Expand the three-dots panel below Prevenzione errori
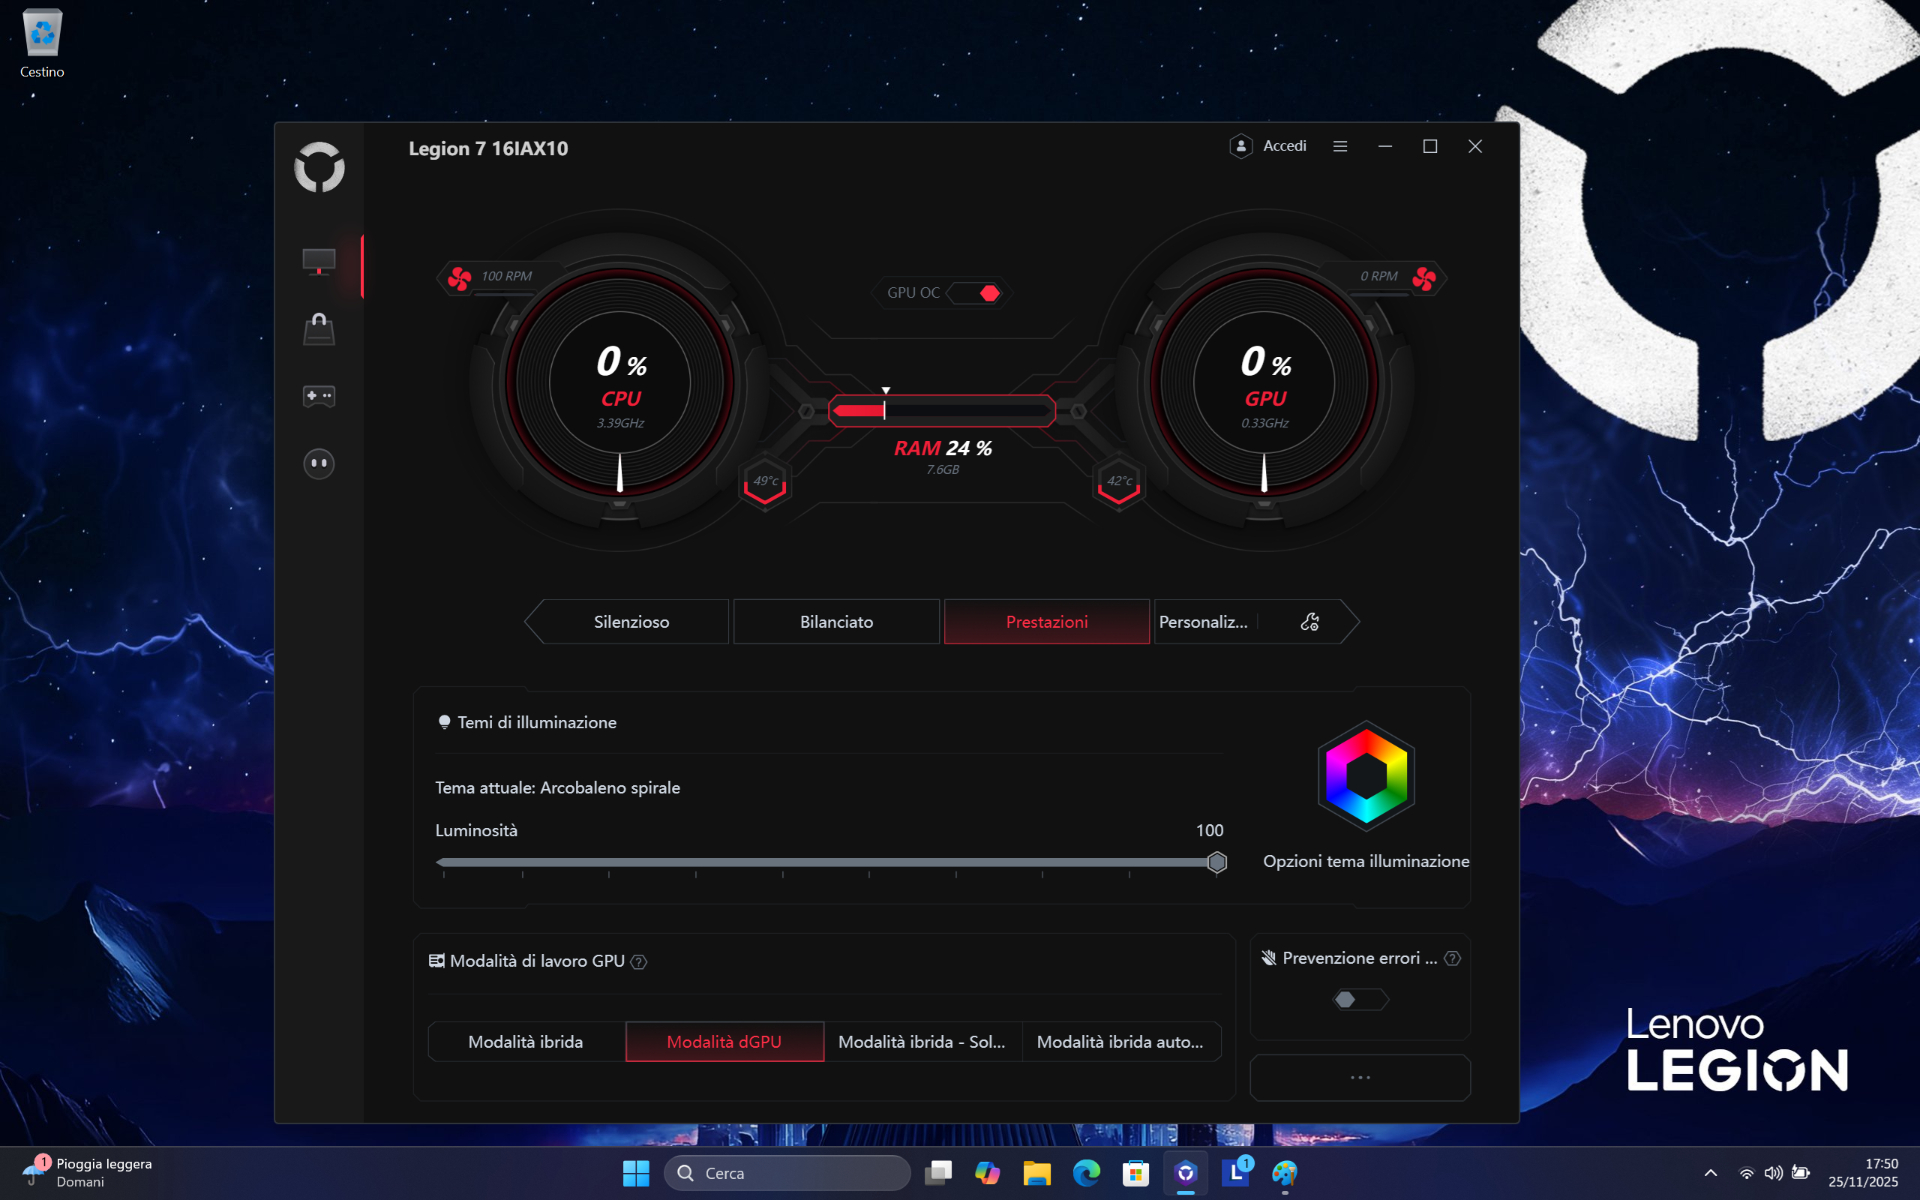1920x1200 pixels. [x=1360, y=1077]
